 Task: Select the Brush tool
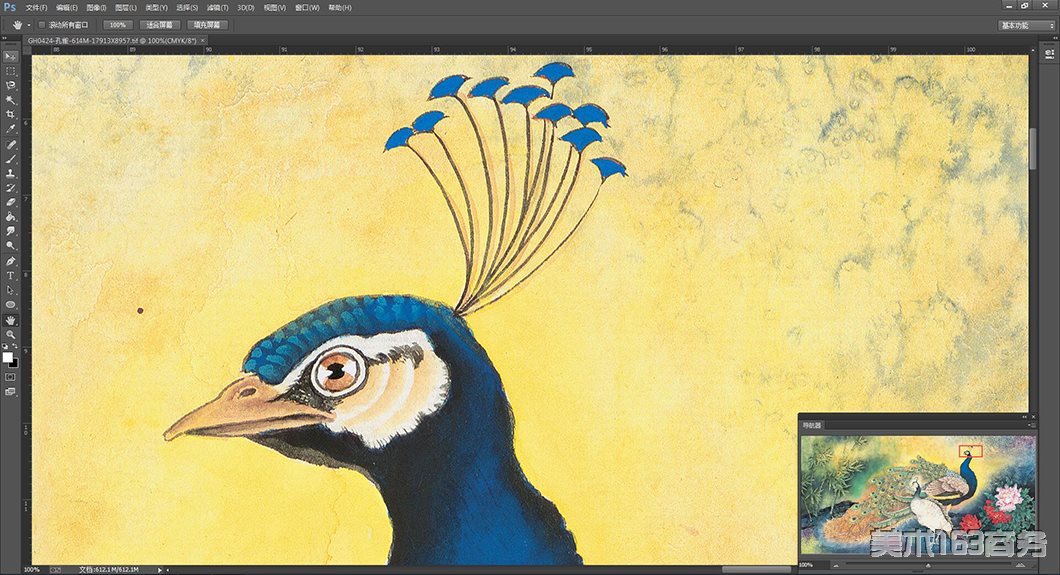10,159
